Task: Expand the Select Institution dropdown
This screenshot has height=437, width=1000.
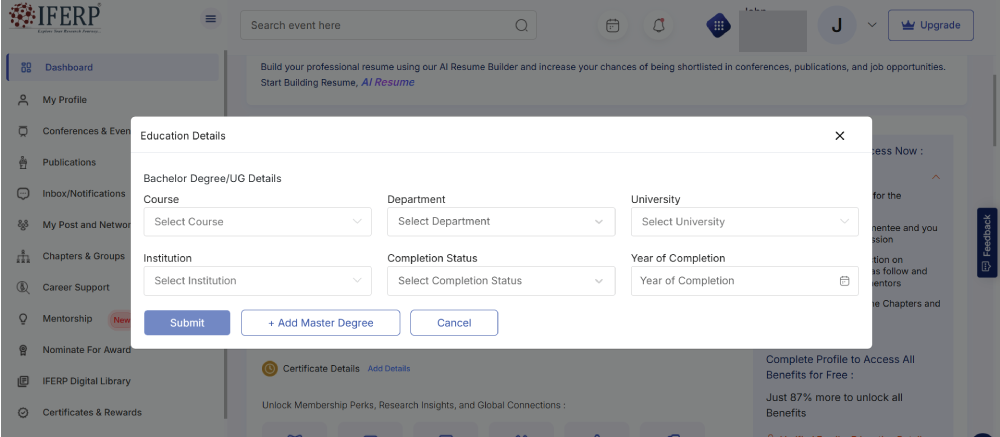Action: (257, 281)
